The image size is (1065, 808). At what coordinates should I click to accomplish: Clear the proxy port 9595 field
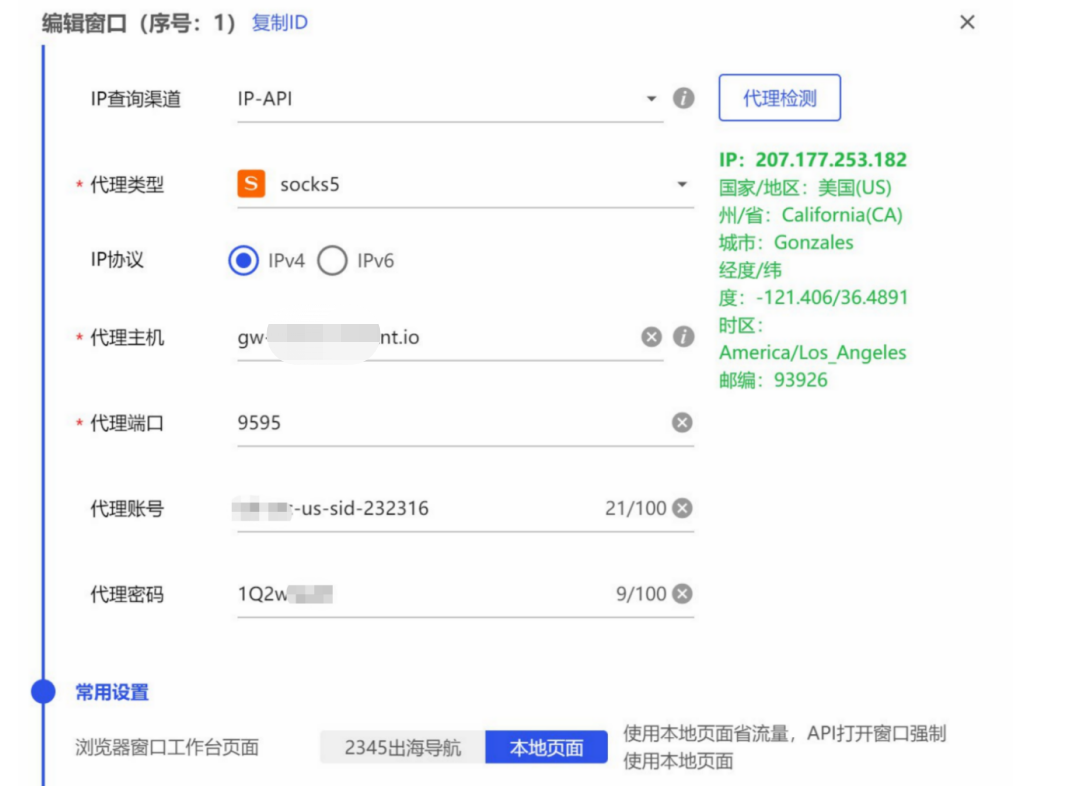click(682, 422)
